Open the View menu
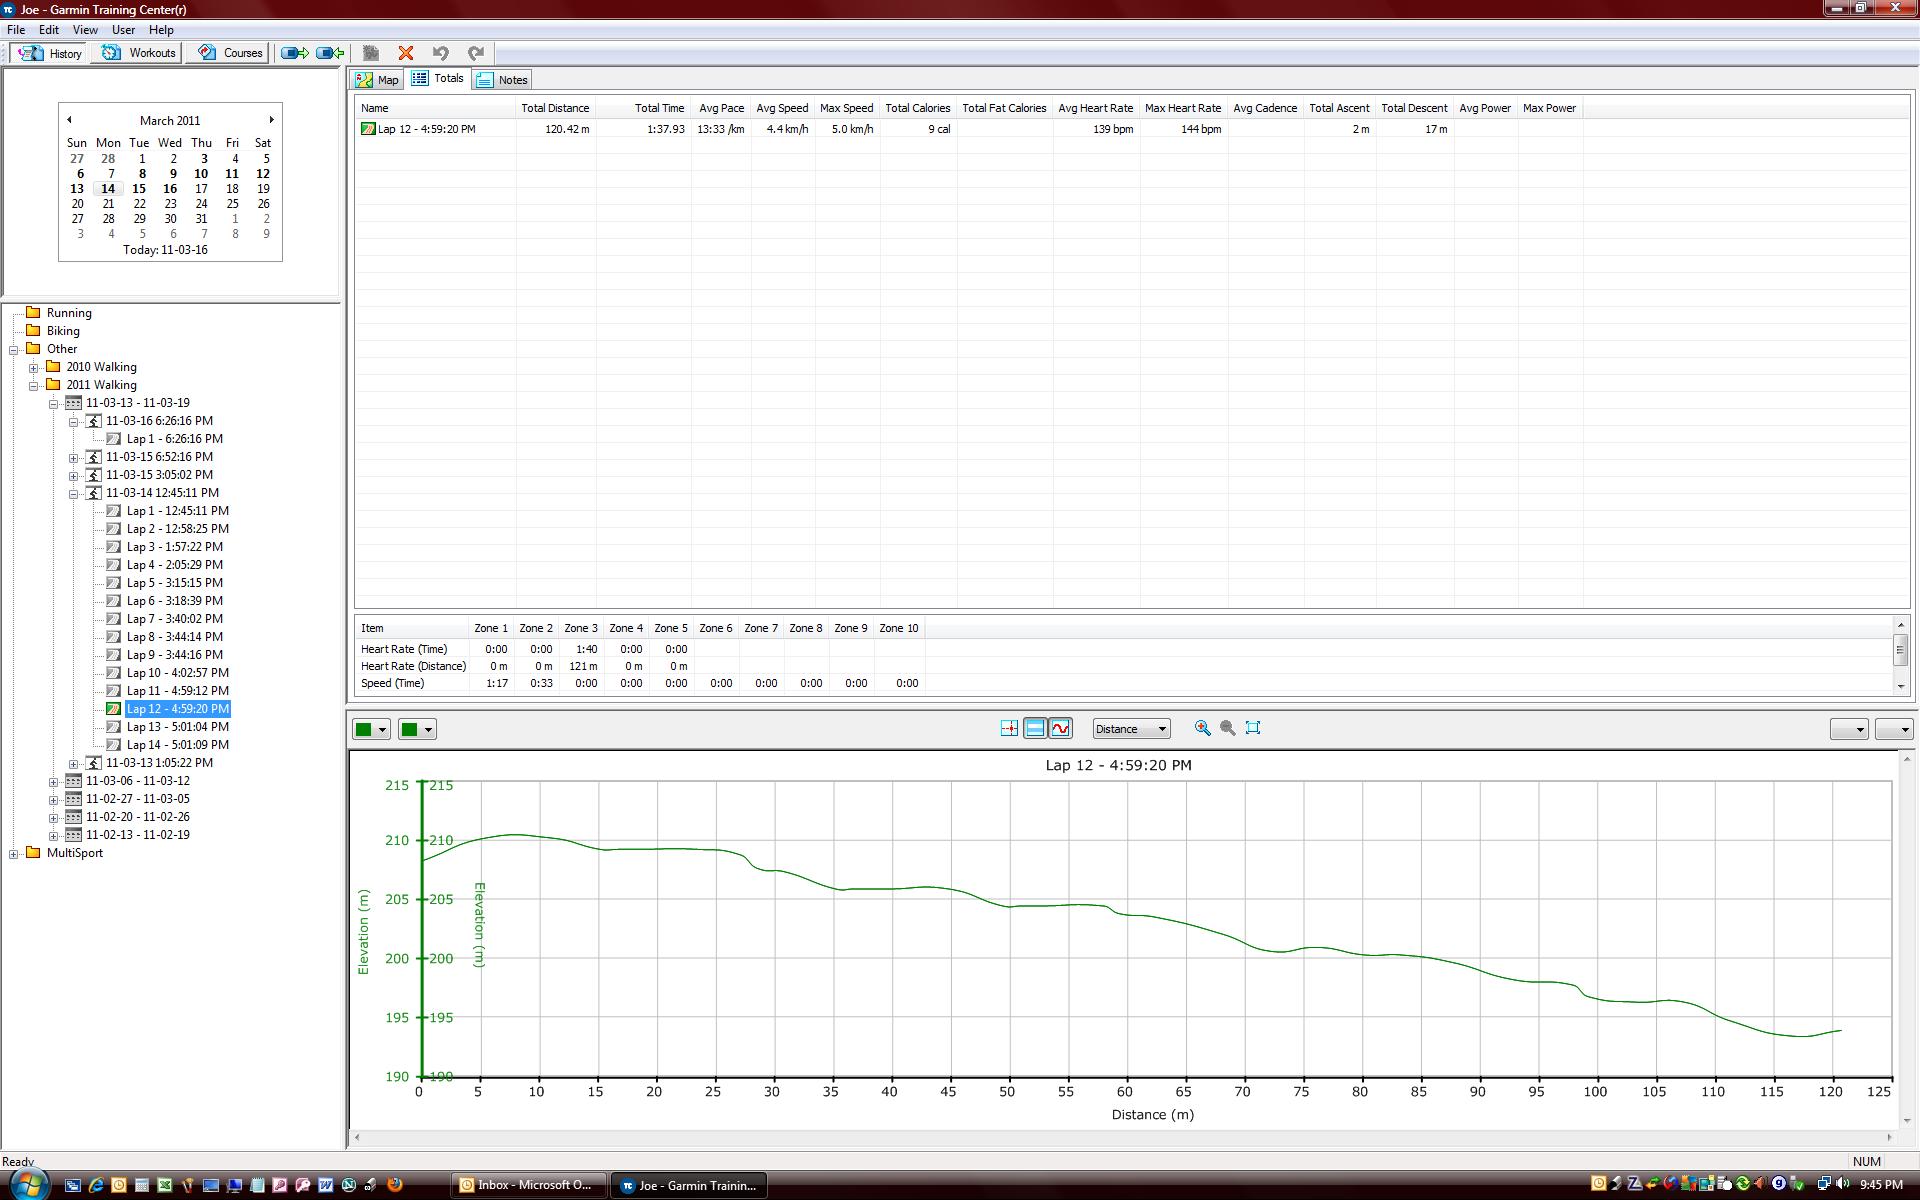Viewport: 1920px width, 1200px height. (85, 30)
